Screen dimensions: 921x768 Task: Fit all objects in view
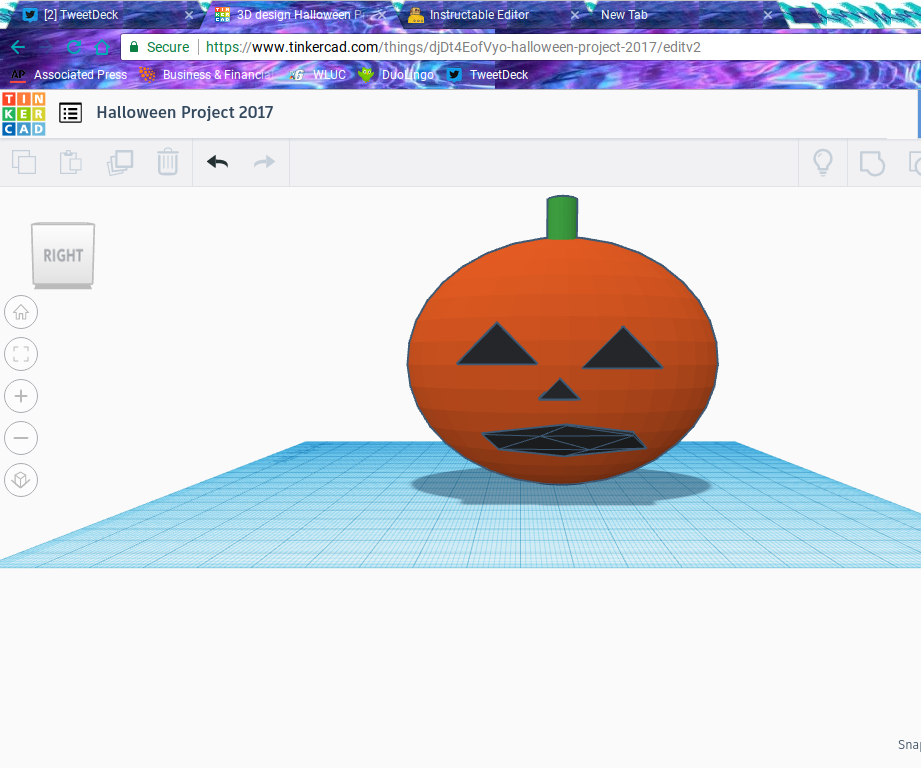pyautogui.click(x=21, y=354)
